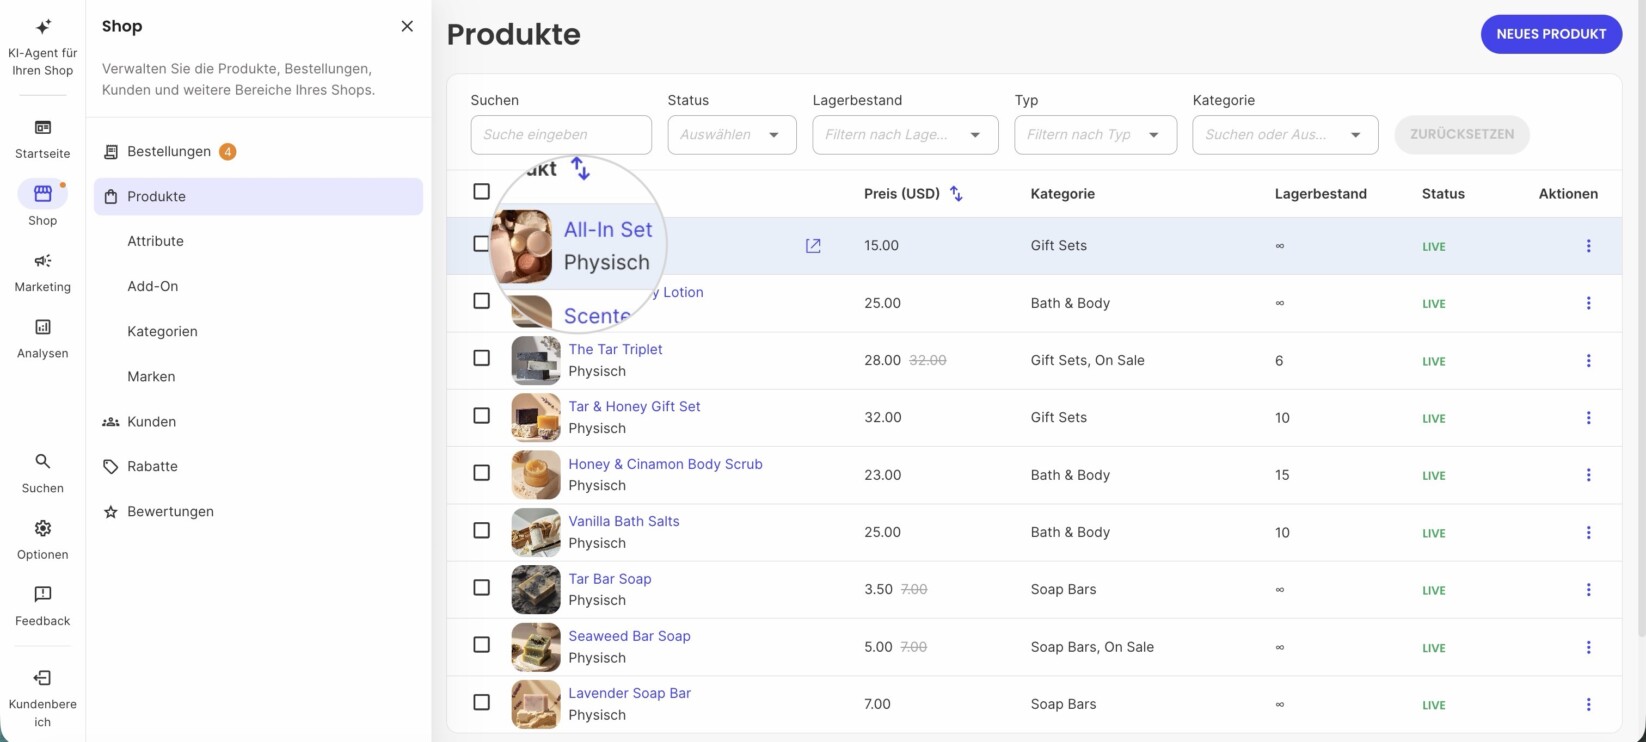This screenshot has width=1646, height=742.
Task: Open actions menu for All-In Set row
Action: pos(1588,246)
